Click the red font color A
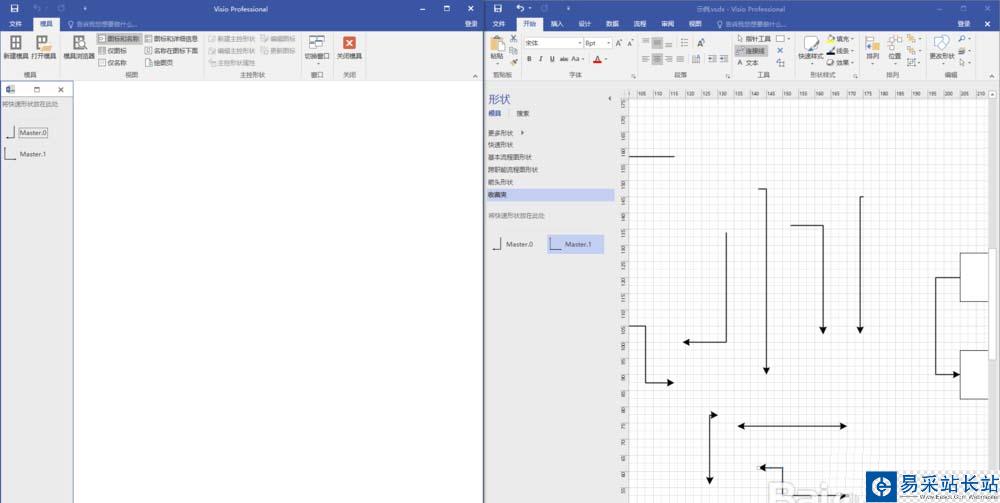Image resolution: width=1000 pixels, height=503 pixels. click(598, 59)
